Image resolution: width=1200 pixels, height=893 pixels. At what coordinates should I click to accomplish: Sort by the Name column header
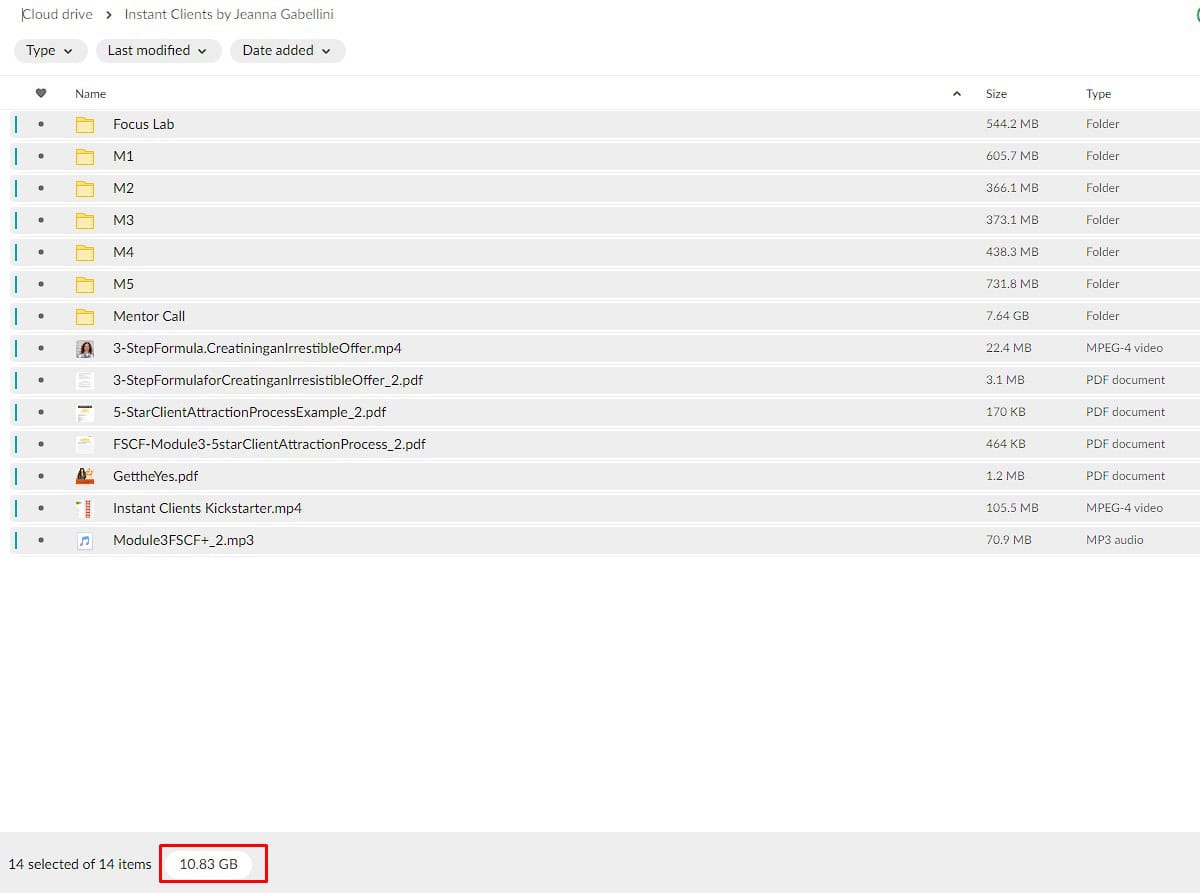coord(90,94)
